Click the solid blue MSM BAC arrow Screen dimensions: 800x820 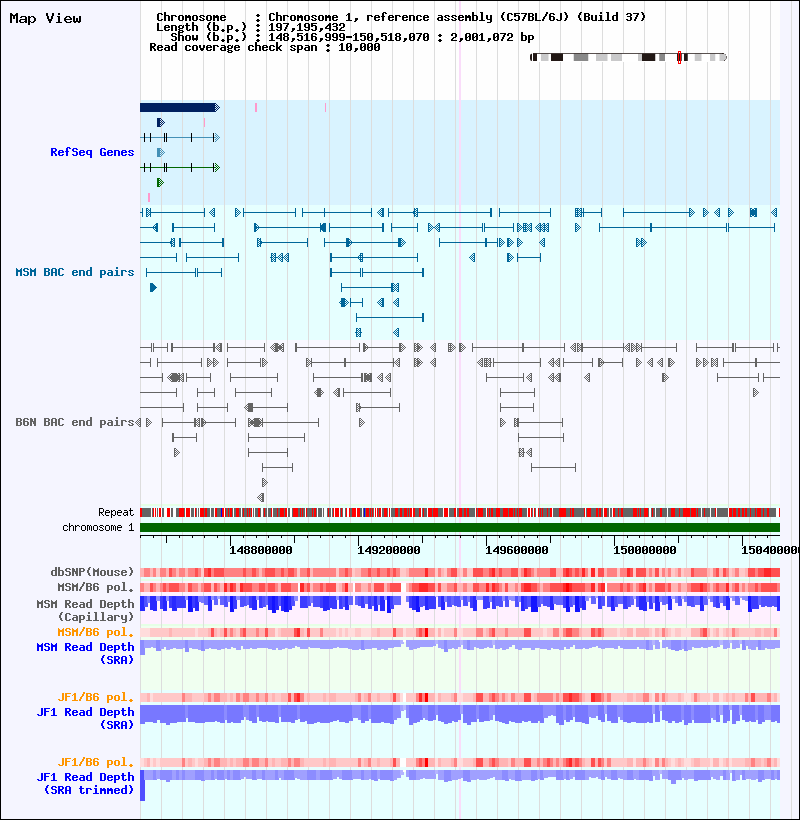click(x=153, y=287)
